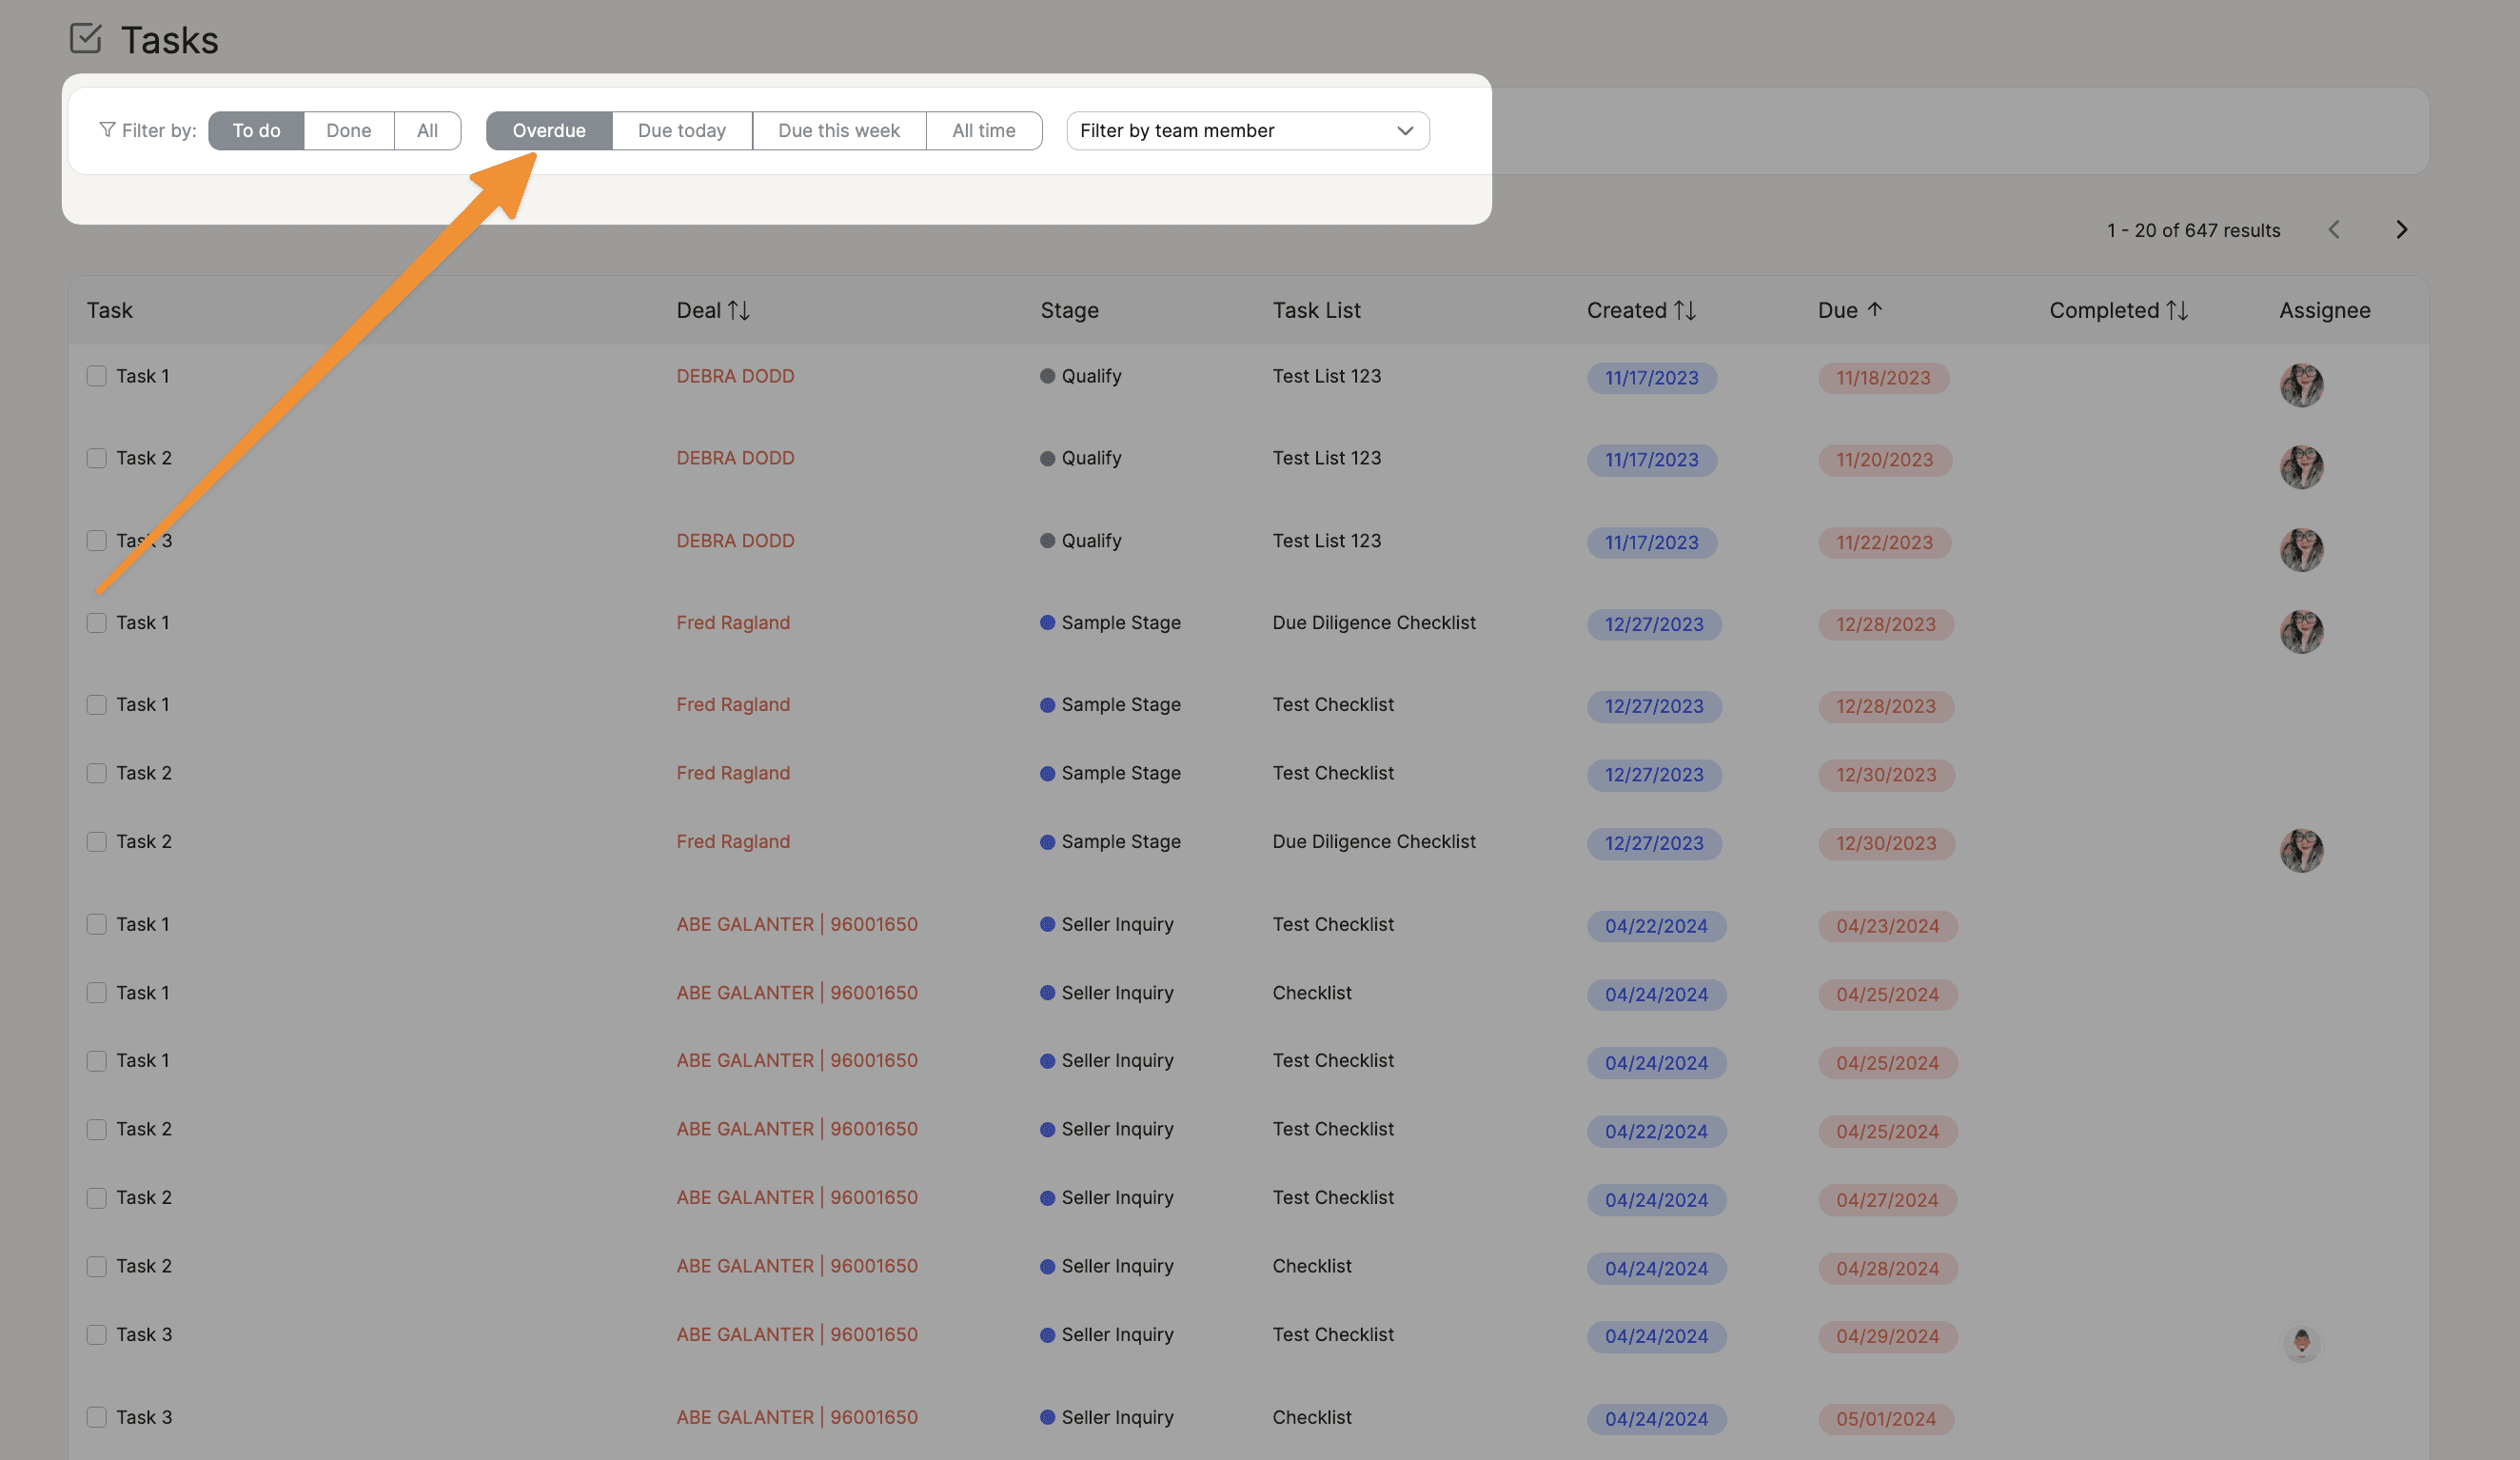This screenshot has height=1460, width=2520.
Task: Click assignee avatar on first Debra Dodd row
Action: [x=2301, y=385]
